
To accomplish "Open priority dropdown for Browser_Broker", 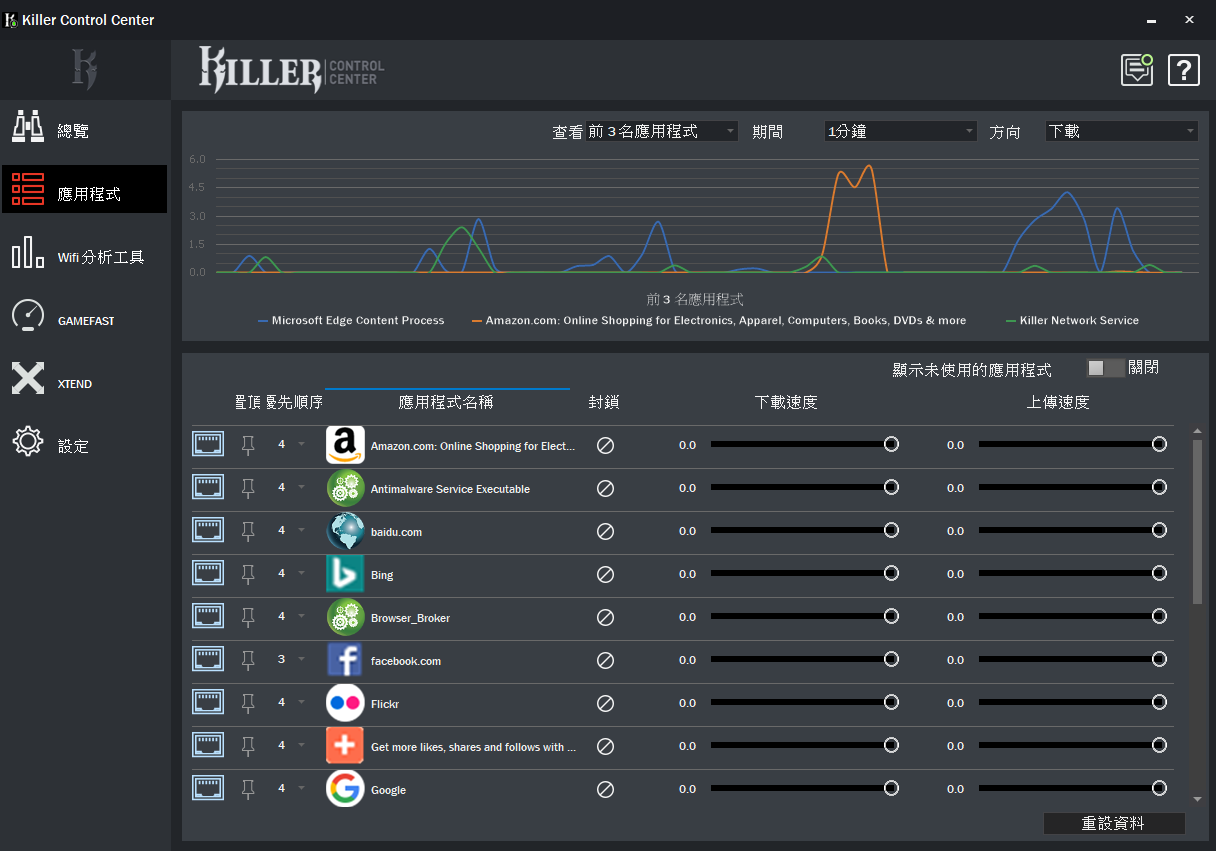I will pos(301,617).
